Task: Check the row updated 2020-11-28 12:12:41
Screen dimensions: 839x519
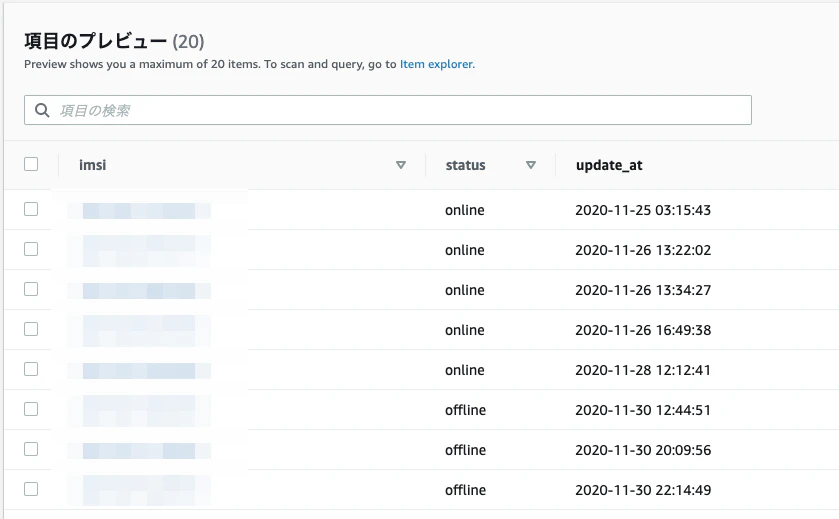Action: [x=31, y=369]
